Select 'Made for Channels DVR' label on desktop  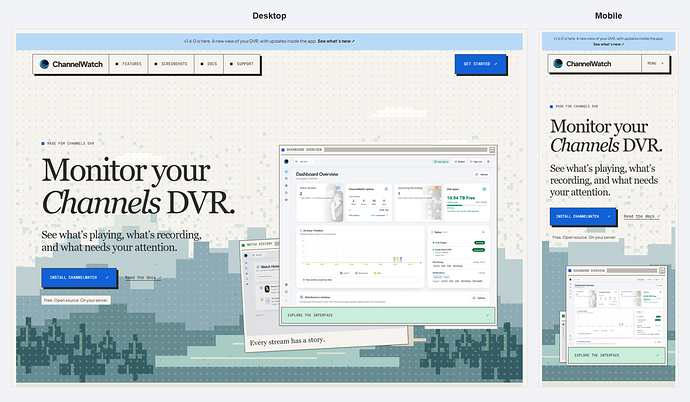(x=68, y=143)
